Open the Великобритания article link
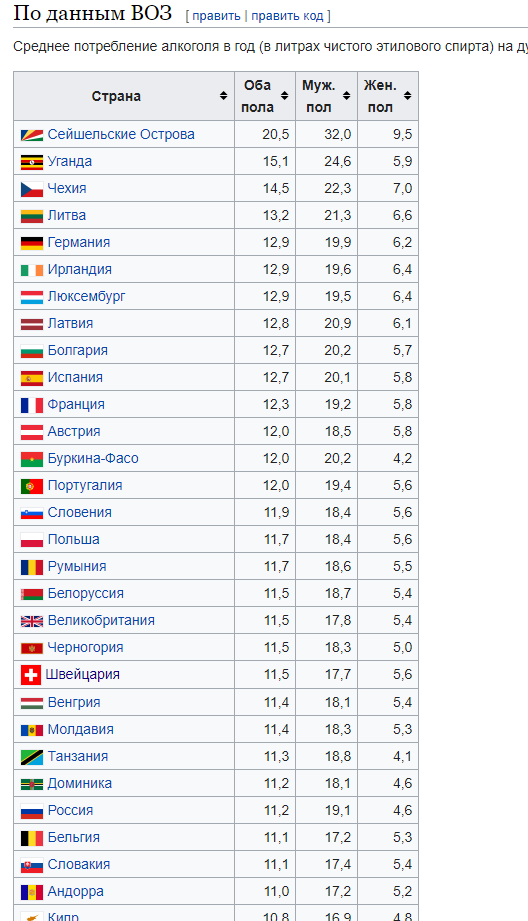 101,621
